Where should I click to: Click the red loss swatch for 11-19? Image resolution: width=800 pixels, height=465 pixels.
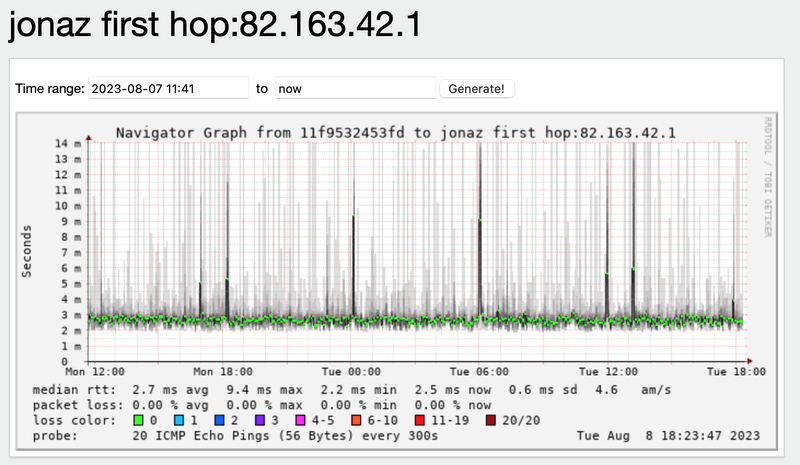pos(420,421)
